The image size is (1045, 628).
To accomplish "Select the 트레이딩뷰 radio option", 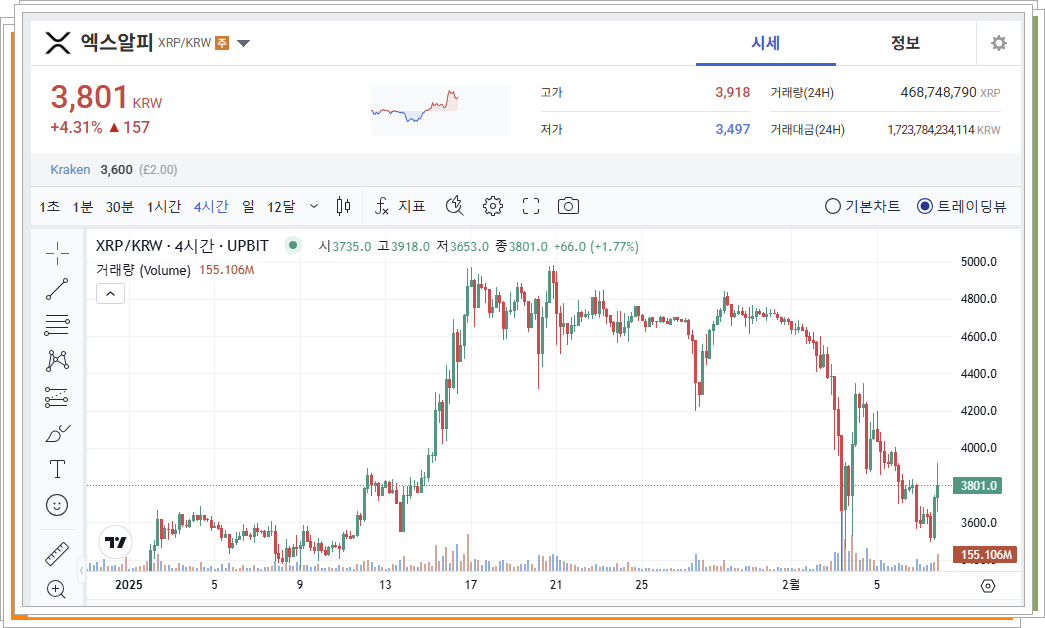I will click(962, 207).
